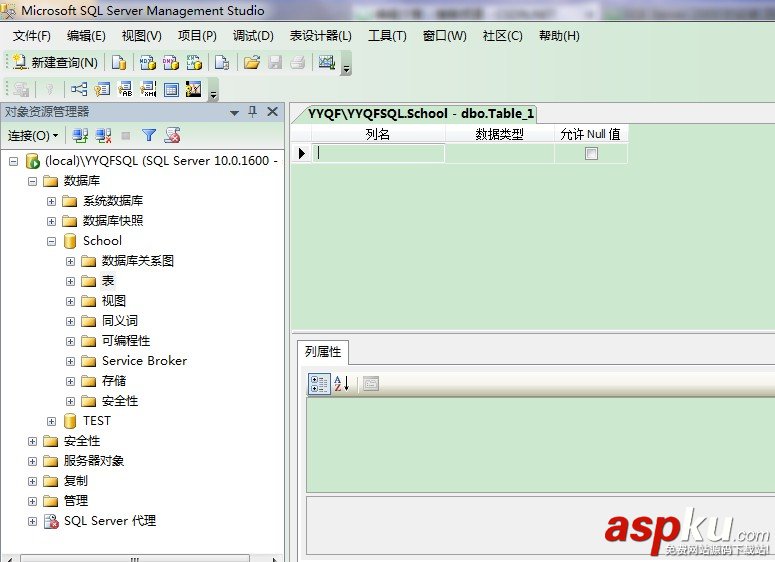The height and width of the screenshot is (562, 775).
Task: Click the Spatial Indexes icon
Action: tap(193, 89)
